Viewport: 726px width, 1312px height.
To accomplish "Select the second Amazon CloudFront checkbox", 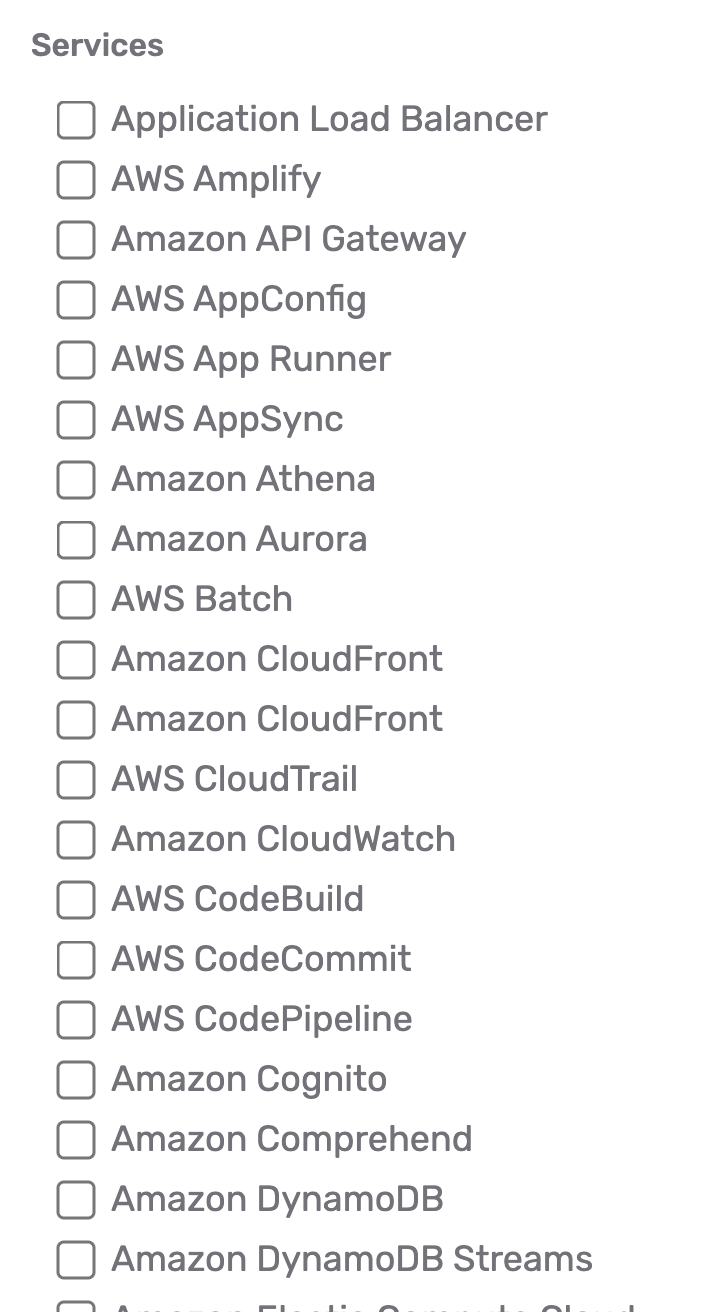I will point(75,720).
